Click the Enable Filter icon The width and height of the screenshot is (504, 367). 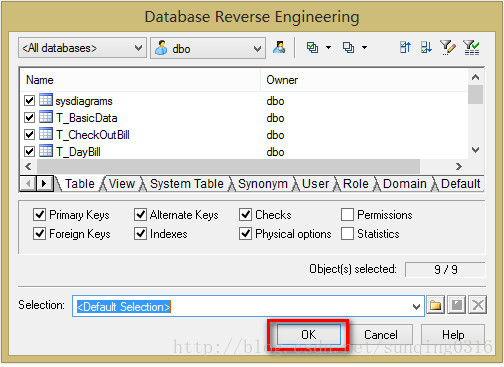[x=471, y=48]
